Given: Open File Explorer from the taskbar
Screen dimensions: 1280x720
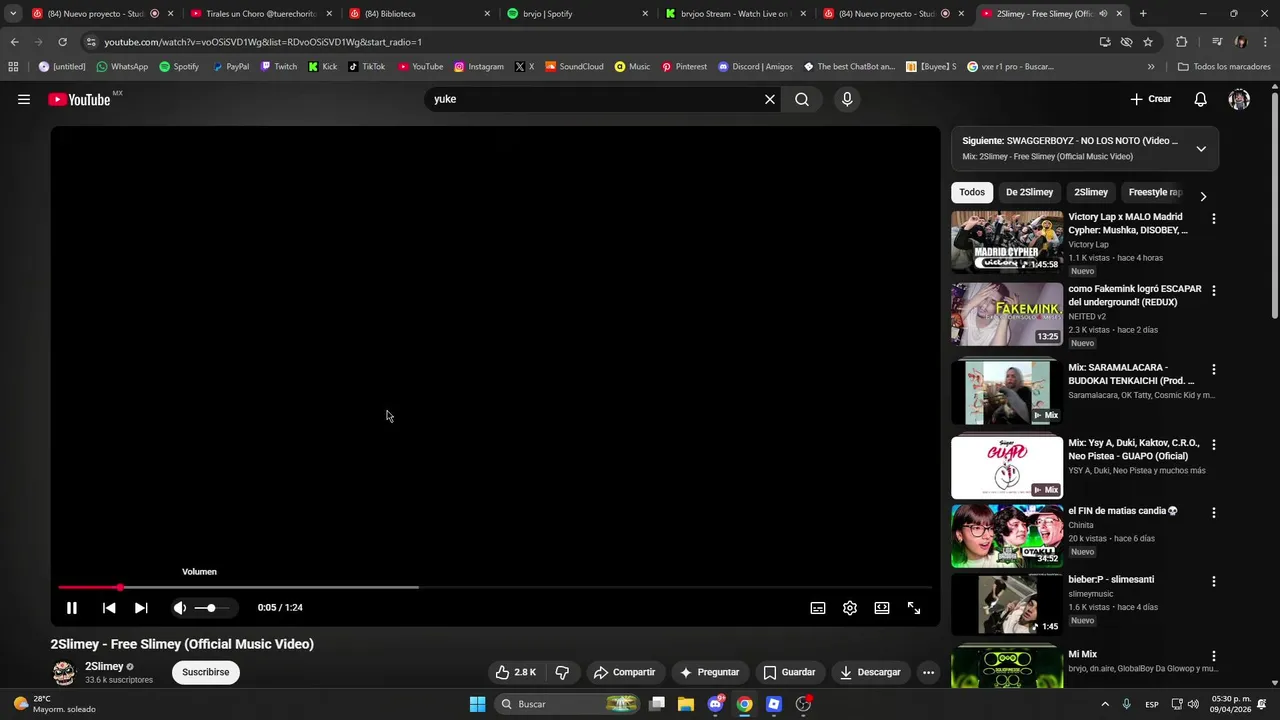Looking at the screenshot, I should point(686,704).
